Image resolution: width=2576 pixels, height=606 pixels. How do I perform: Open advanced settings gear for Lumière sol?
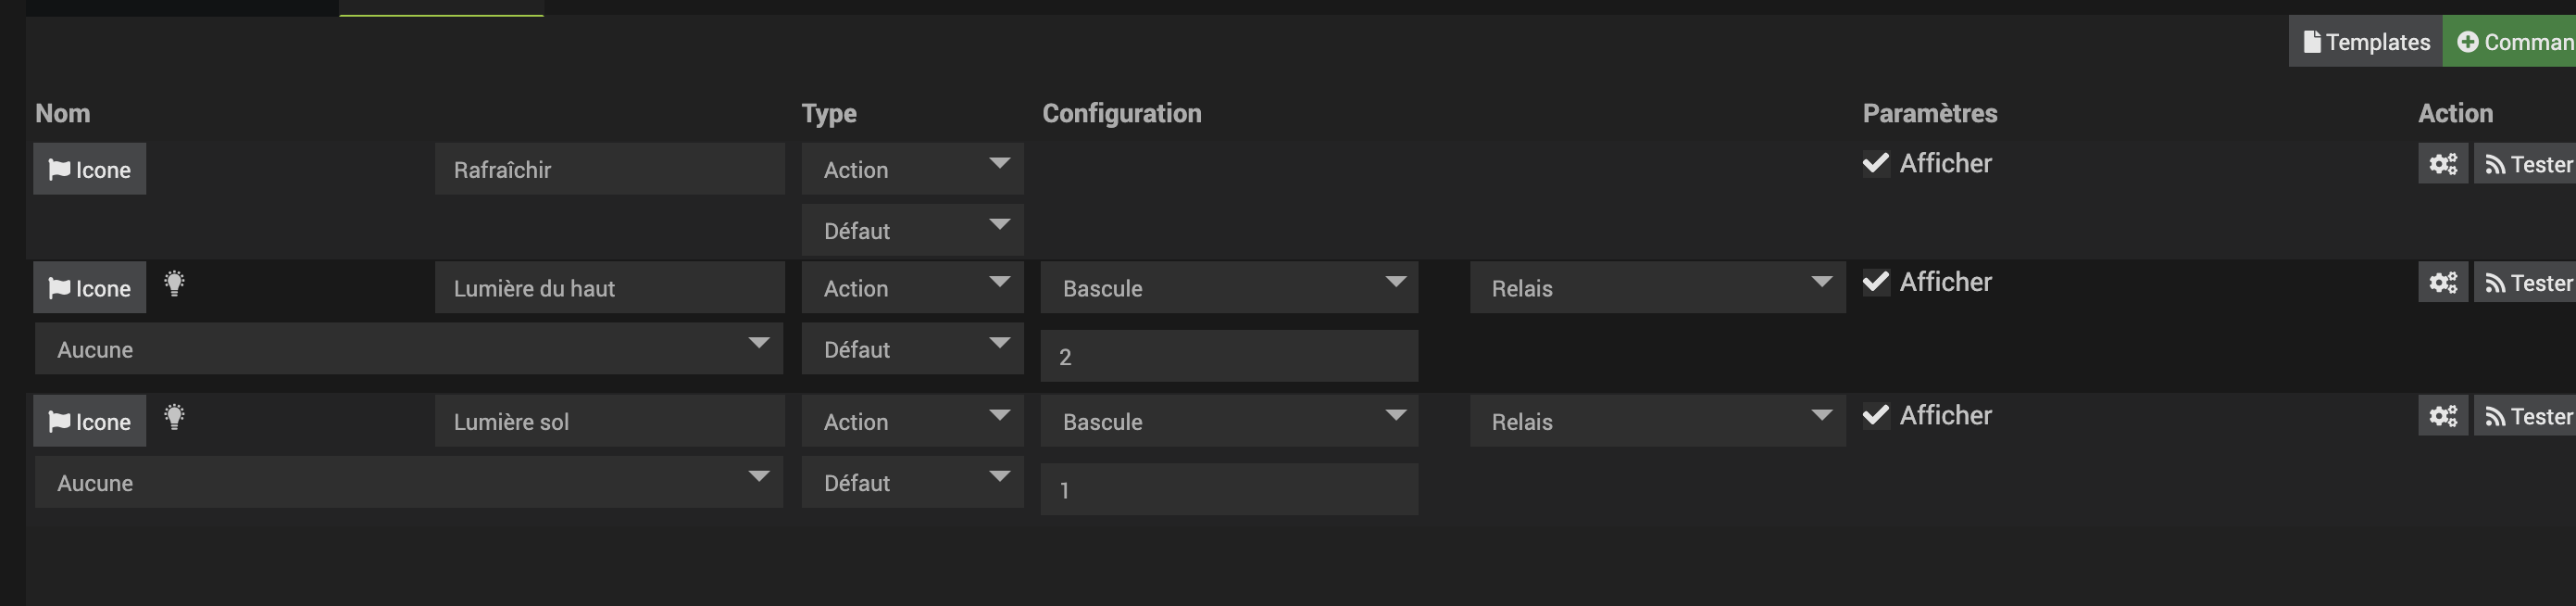point(2442,416)
